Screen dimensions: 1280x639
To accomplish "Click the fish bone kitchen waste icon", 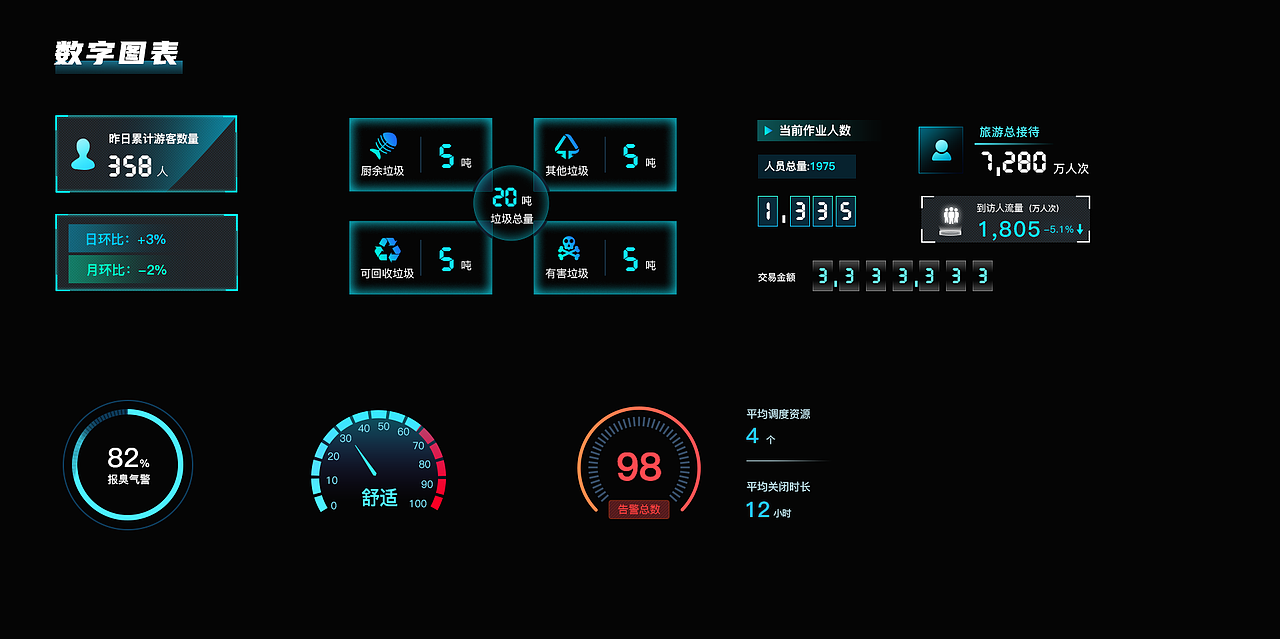I will pyautogui.click(x=382, y=146).
